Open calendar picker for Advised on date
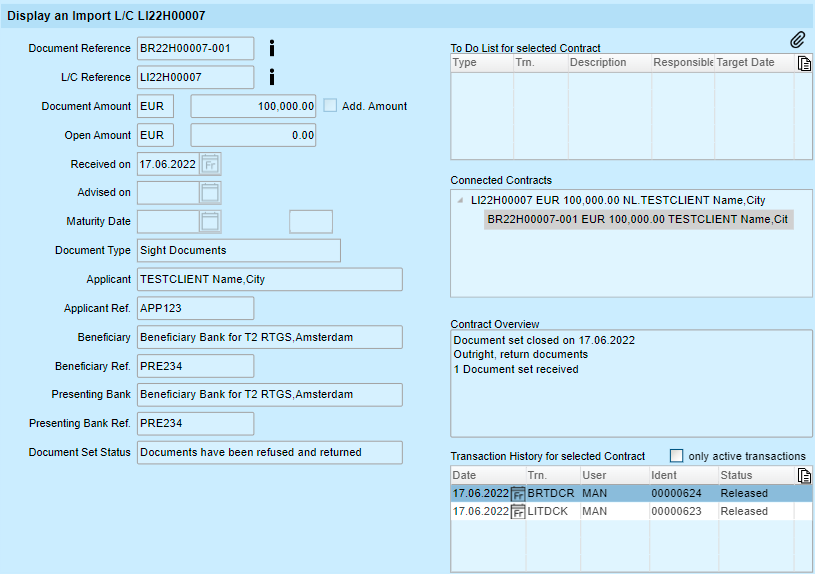The width and height of the screenshot is (815, 574). [x=211, y=193]
